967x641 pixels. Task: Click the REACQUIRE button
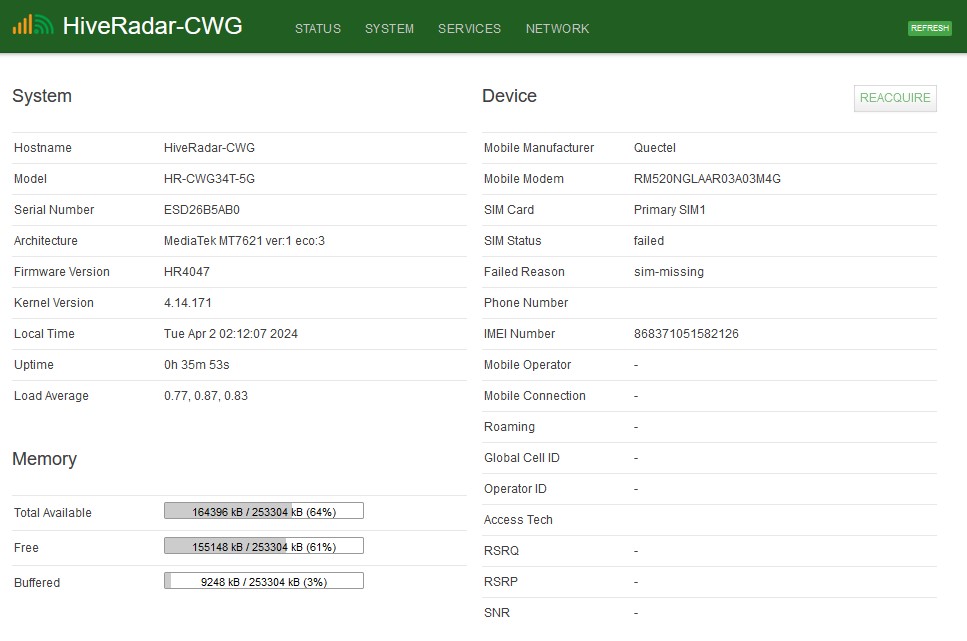[x=894, y=98]
